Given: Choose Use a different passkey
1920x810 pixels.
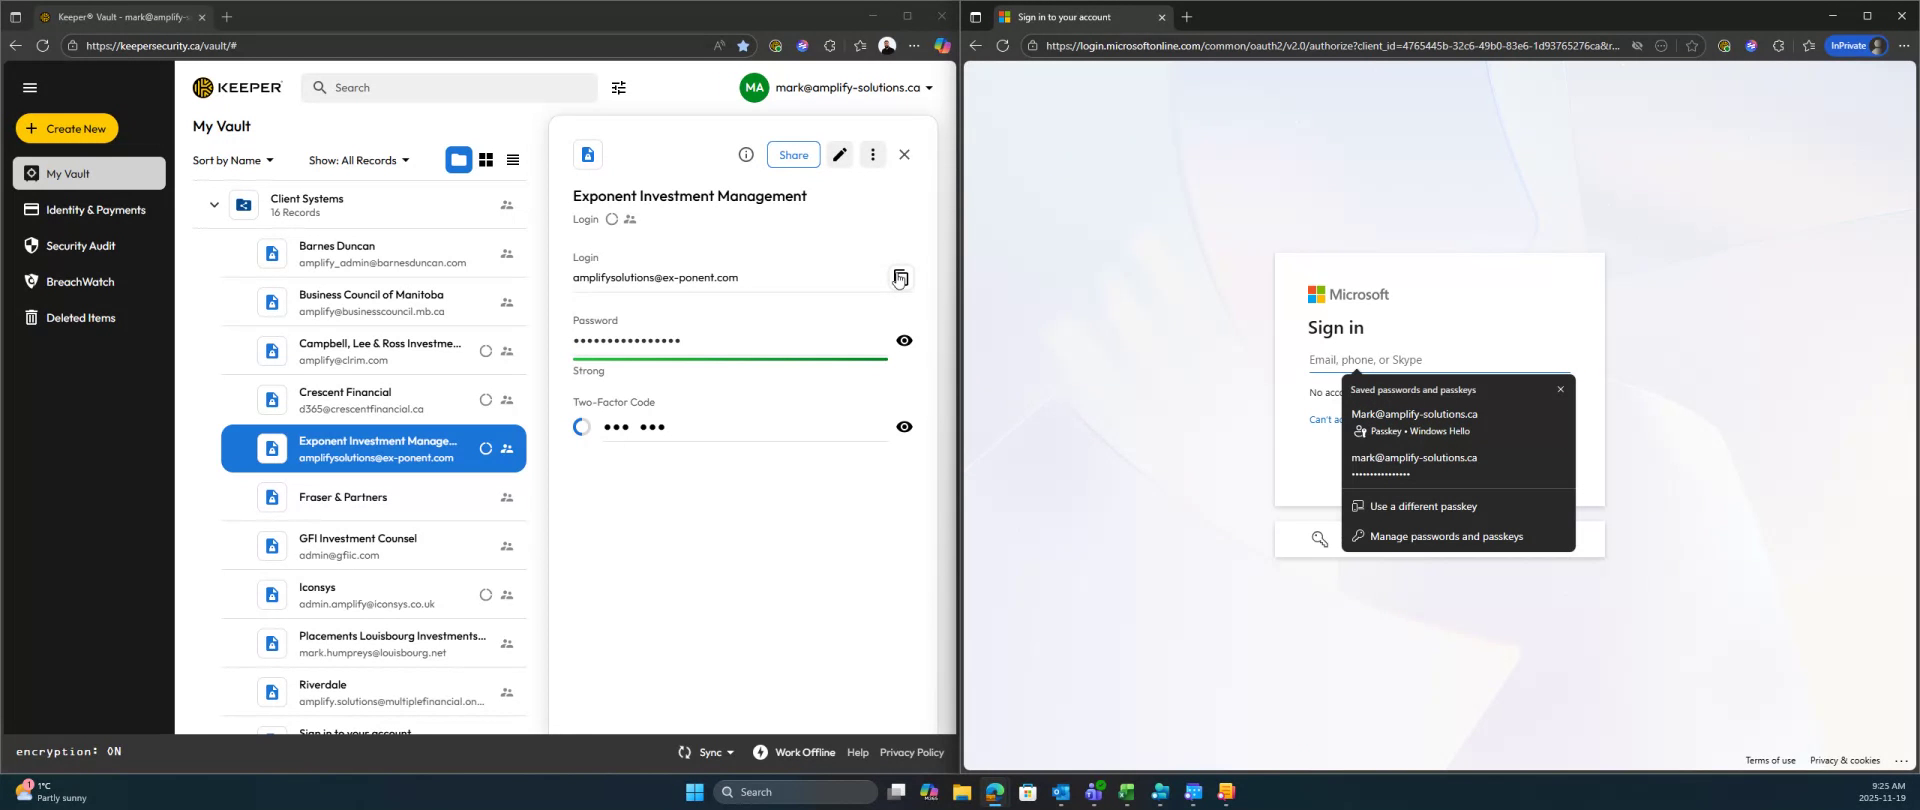Looking at the screenshot, I should (x=1458, y=507).
